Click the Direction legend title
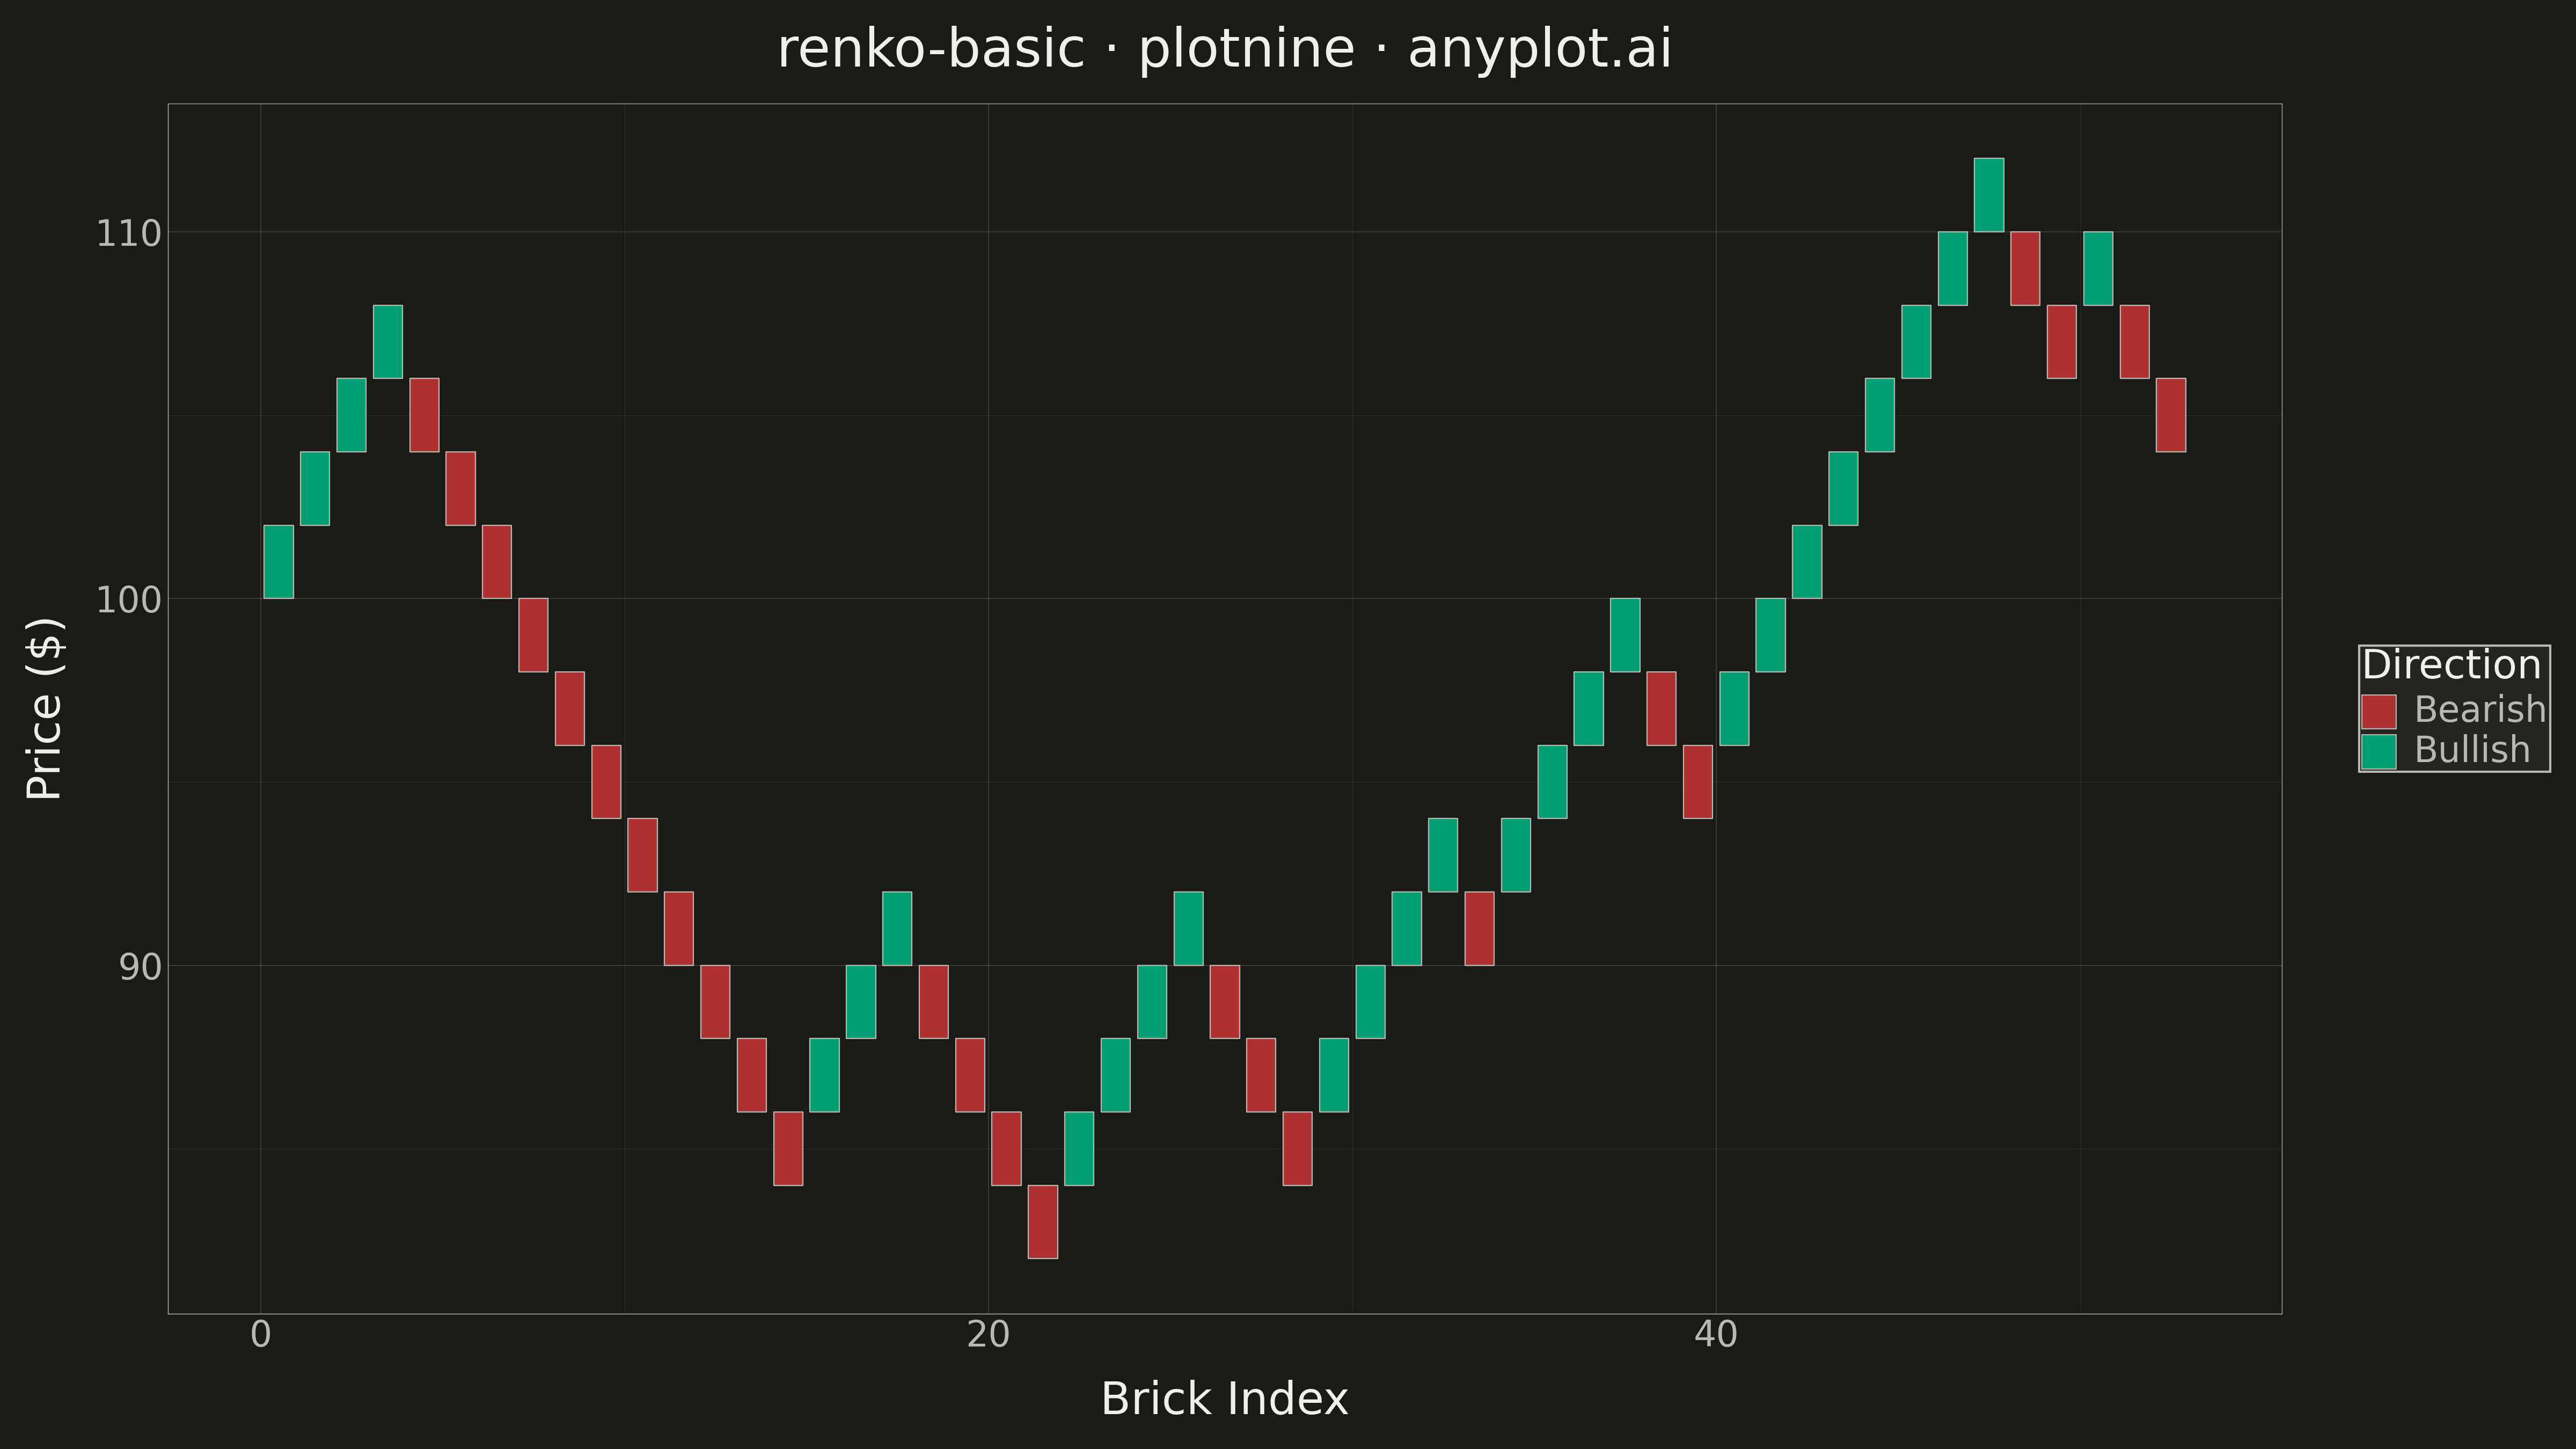Image resolution: width=2576 pixels, height=1449 pixels. click(x=2451, y=665)
